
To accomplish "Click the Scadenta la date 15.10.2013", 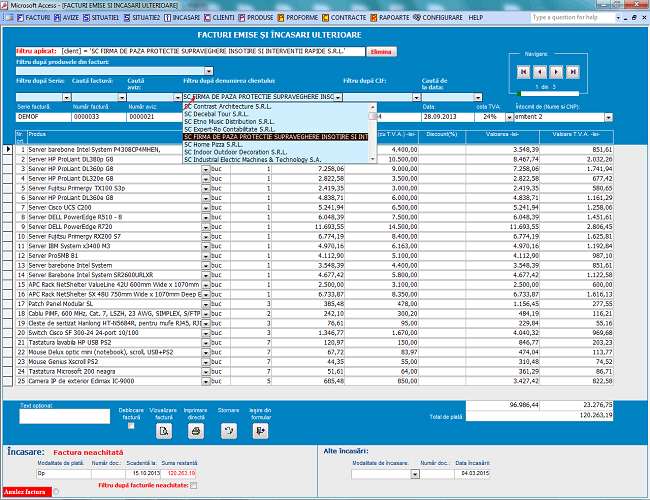I will click(x=143, y=474).
